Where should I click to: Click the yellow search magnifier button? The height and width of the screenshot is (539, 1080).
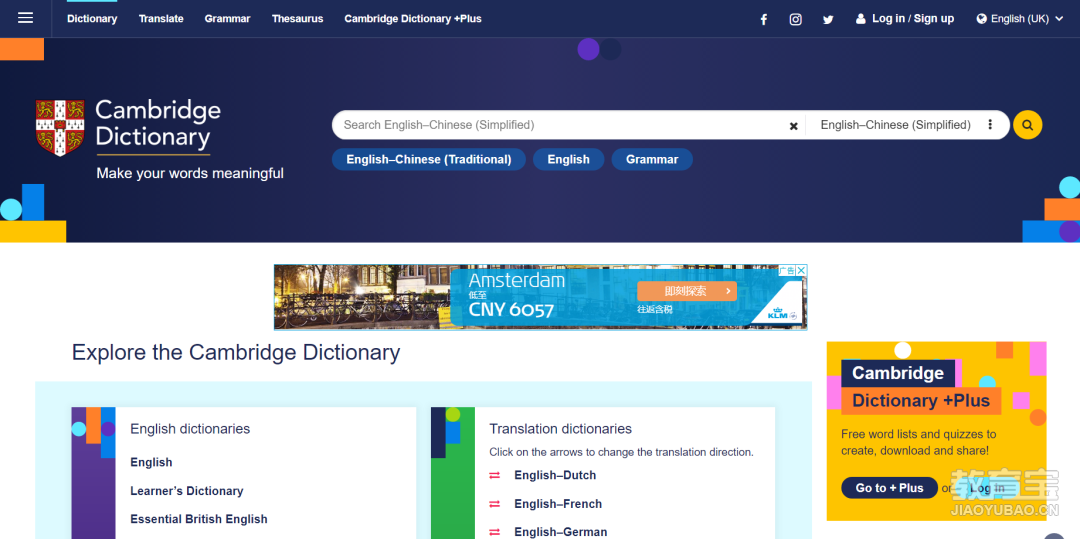pos(1028,125)
